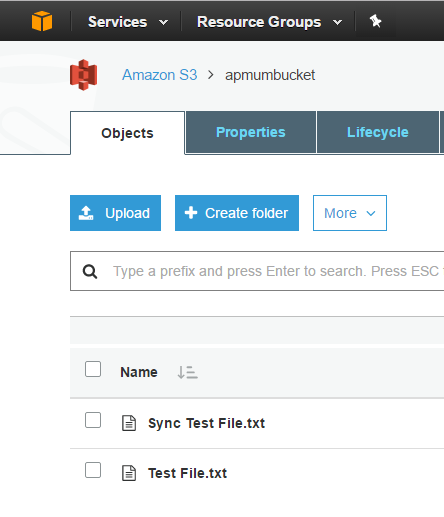
Task: Check the box for Sync Test File.txt
Action: (x=93, y=420)
